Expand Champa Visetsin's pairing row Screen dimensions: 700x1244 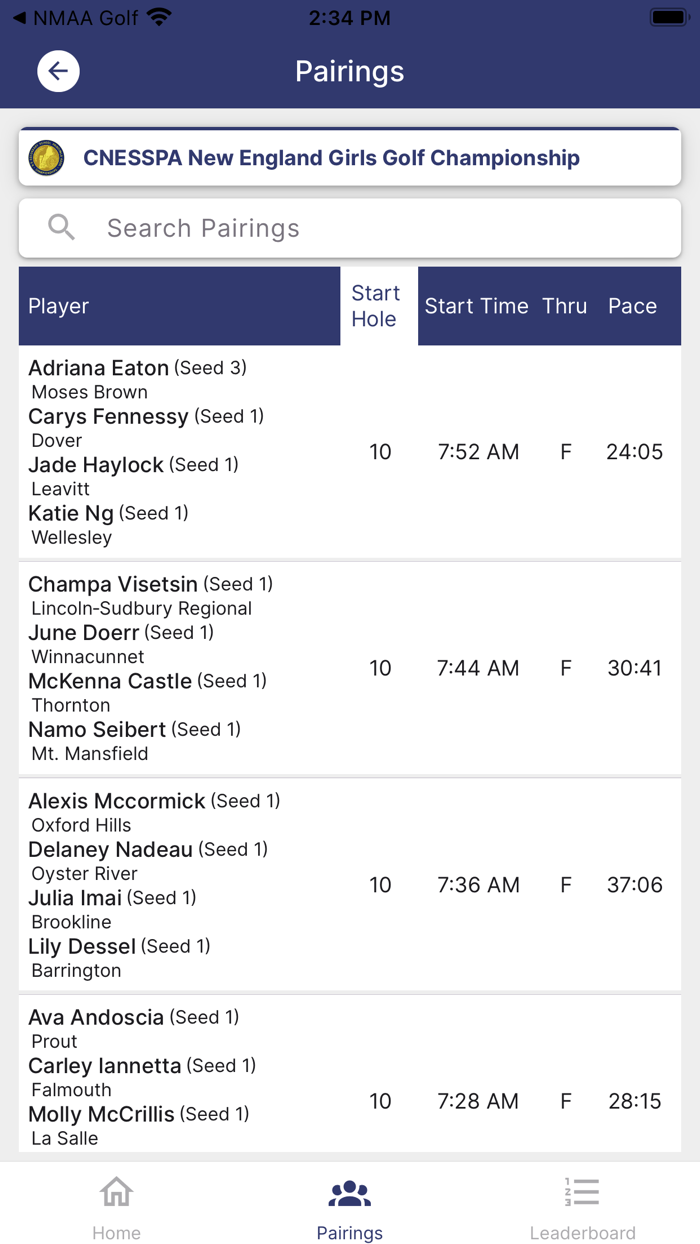349,668
